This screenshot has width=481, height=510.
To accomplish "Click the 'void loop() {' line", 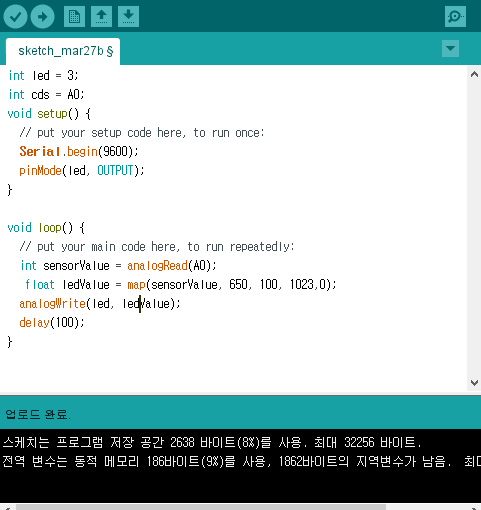I will click(46, 228).
